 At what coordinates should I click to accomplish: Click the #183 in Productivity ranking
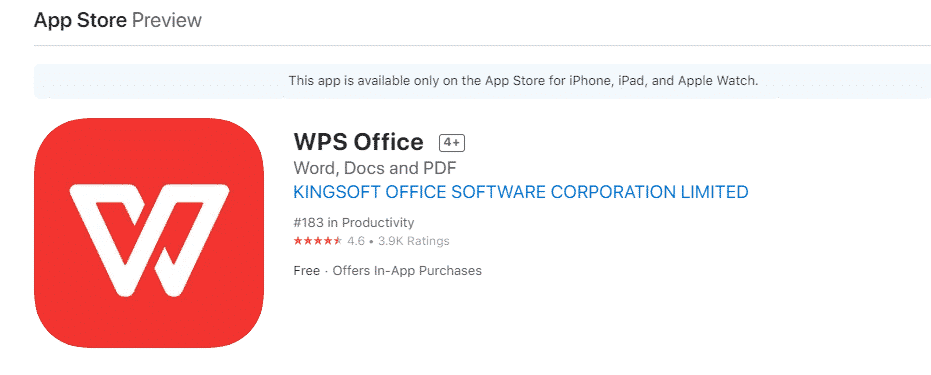(x=354, y=223)
